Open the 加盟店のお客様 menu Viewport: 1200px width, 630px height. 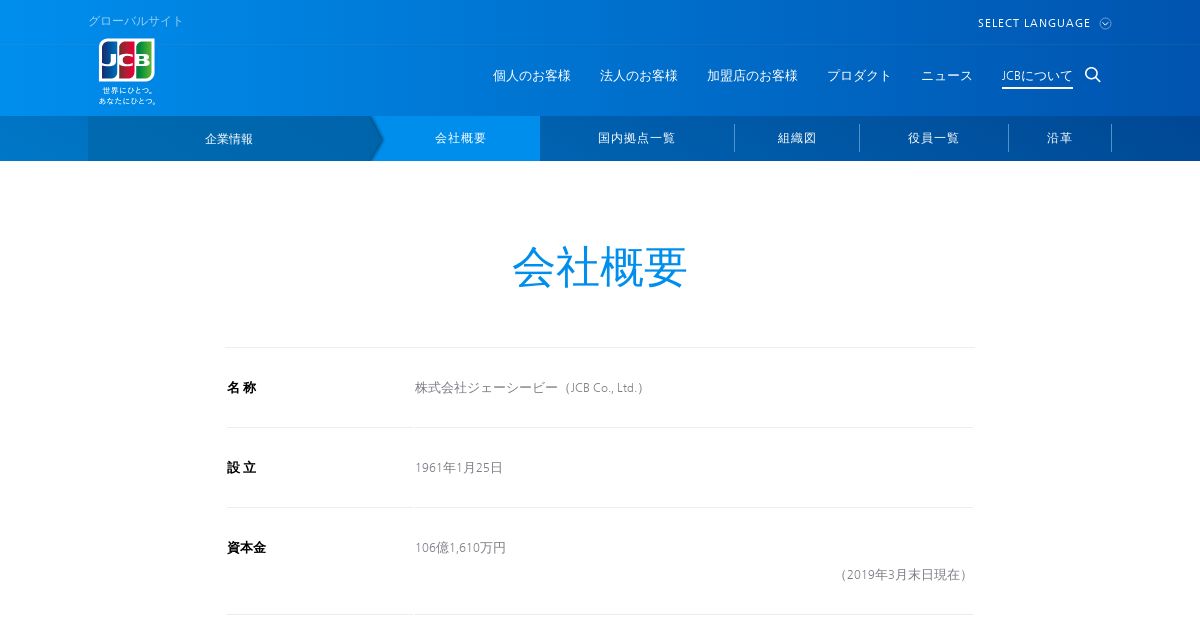coord(752,76)
